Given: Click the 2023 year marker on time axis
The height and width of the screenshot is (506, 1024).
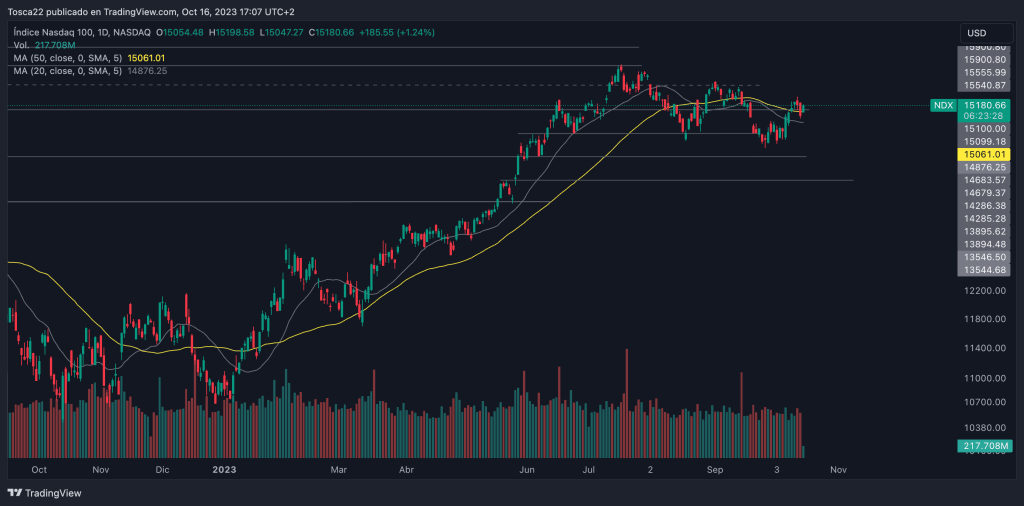Looking at the screenshot, I should coord(224,468).
